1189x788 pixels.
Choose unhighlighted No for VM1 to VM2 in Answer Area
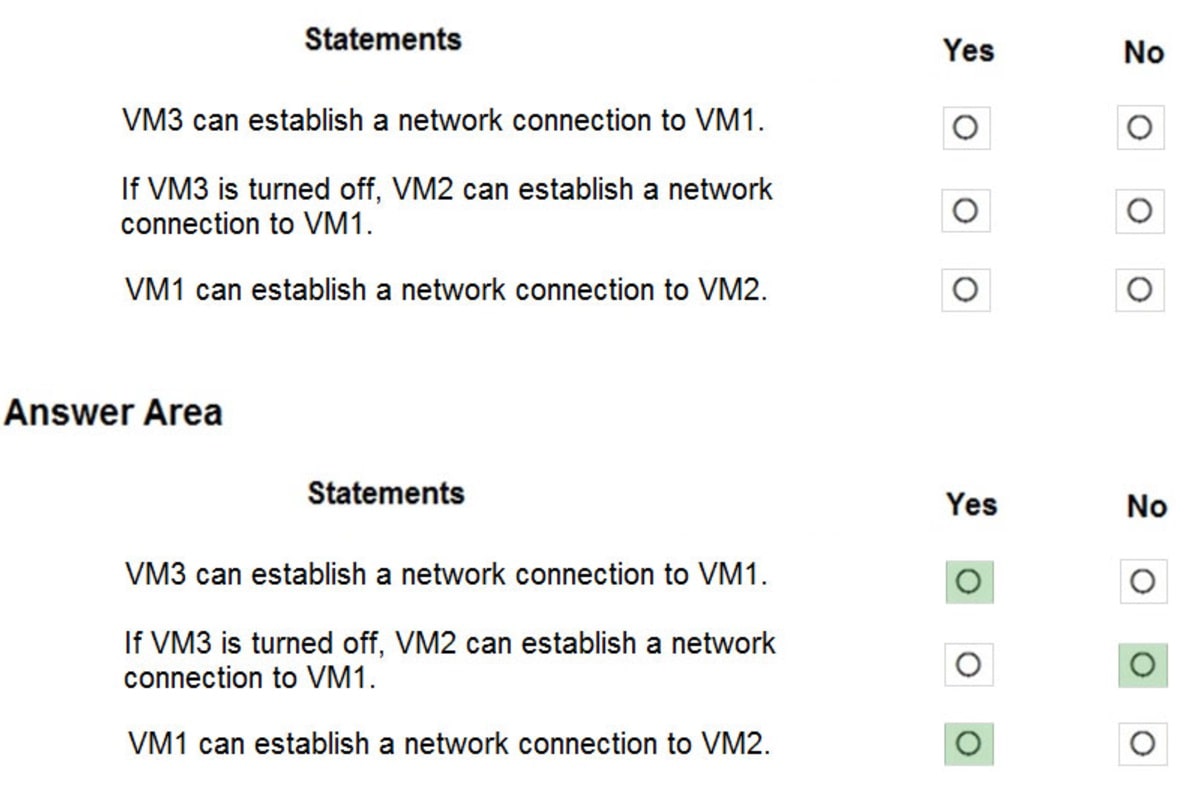click(1143, 744)
